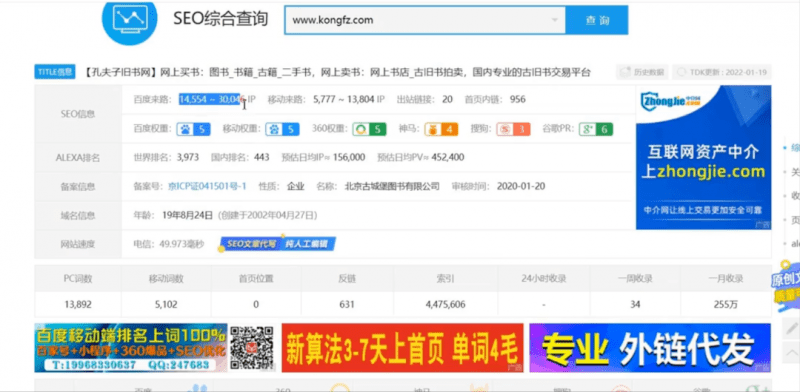Click the ALEXA排名 row label
Image resolution: width=800 pixels, height=392 pixels.
(x=78, y=158)
